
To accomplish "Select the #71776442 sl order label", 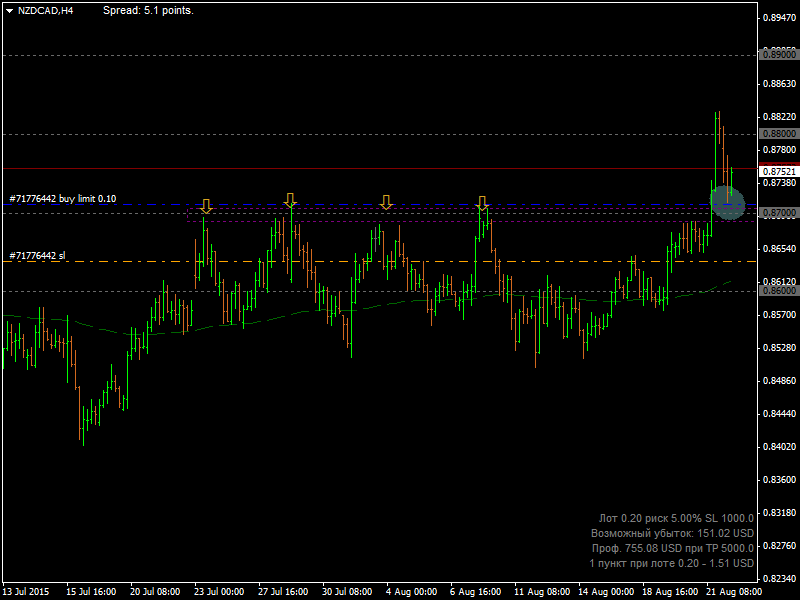I will 37,256.
